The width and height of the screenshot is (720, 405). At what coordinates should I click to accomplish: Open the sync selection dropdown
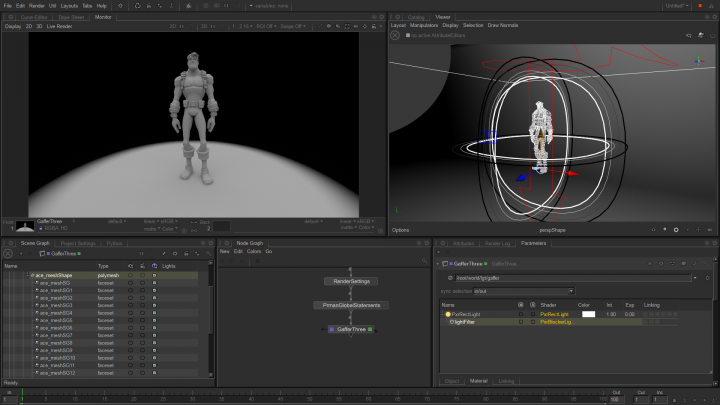[526, 291]
